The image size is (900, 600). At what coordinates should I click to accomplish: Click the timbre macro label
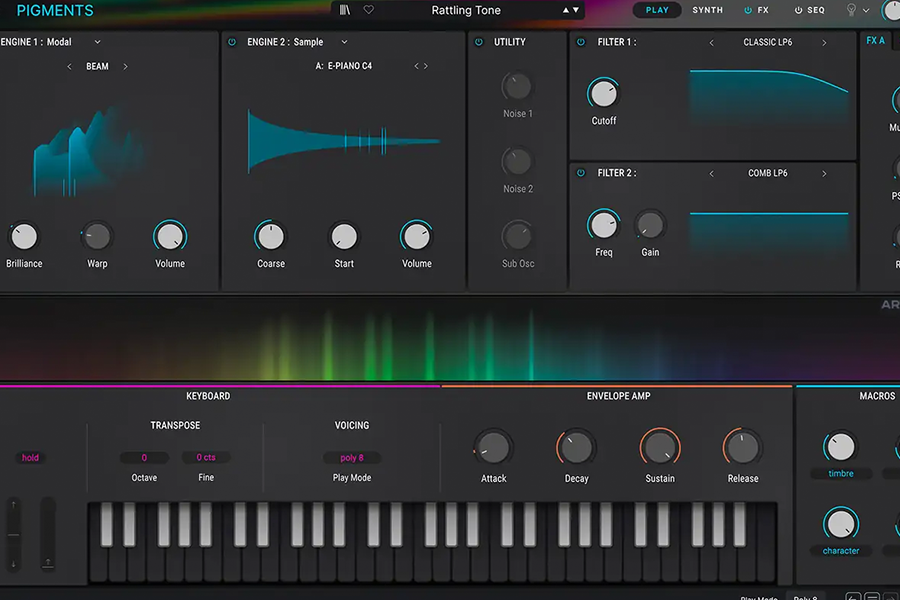click(841, 474)
